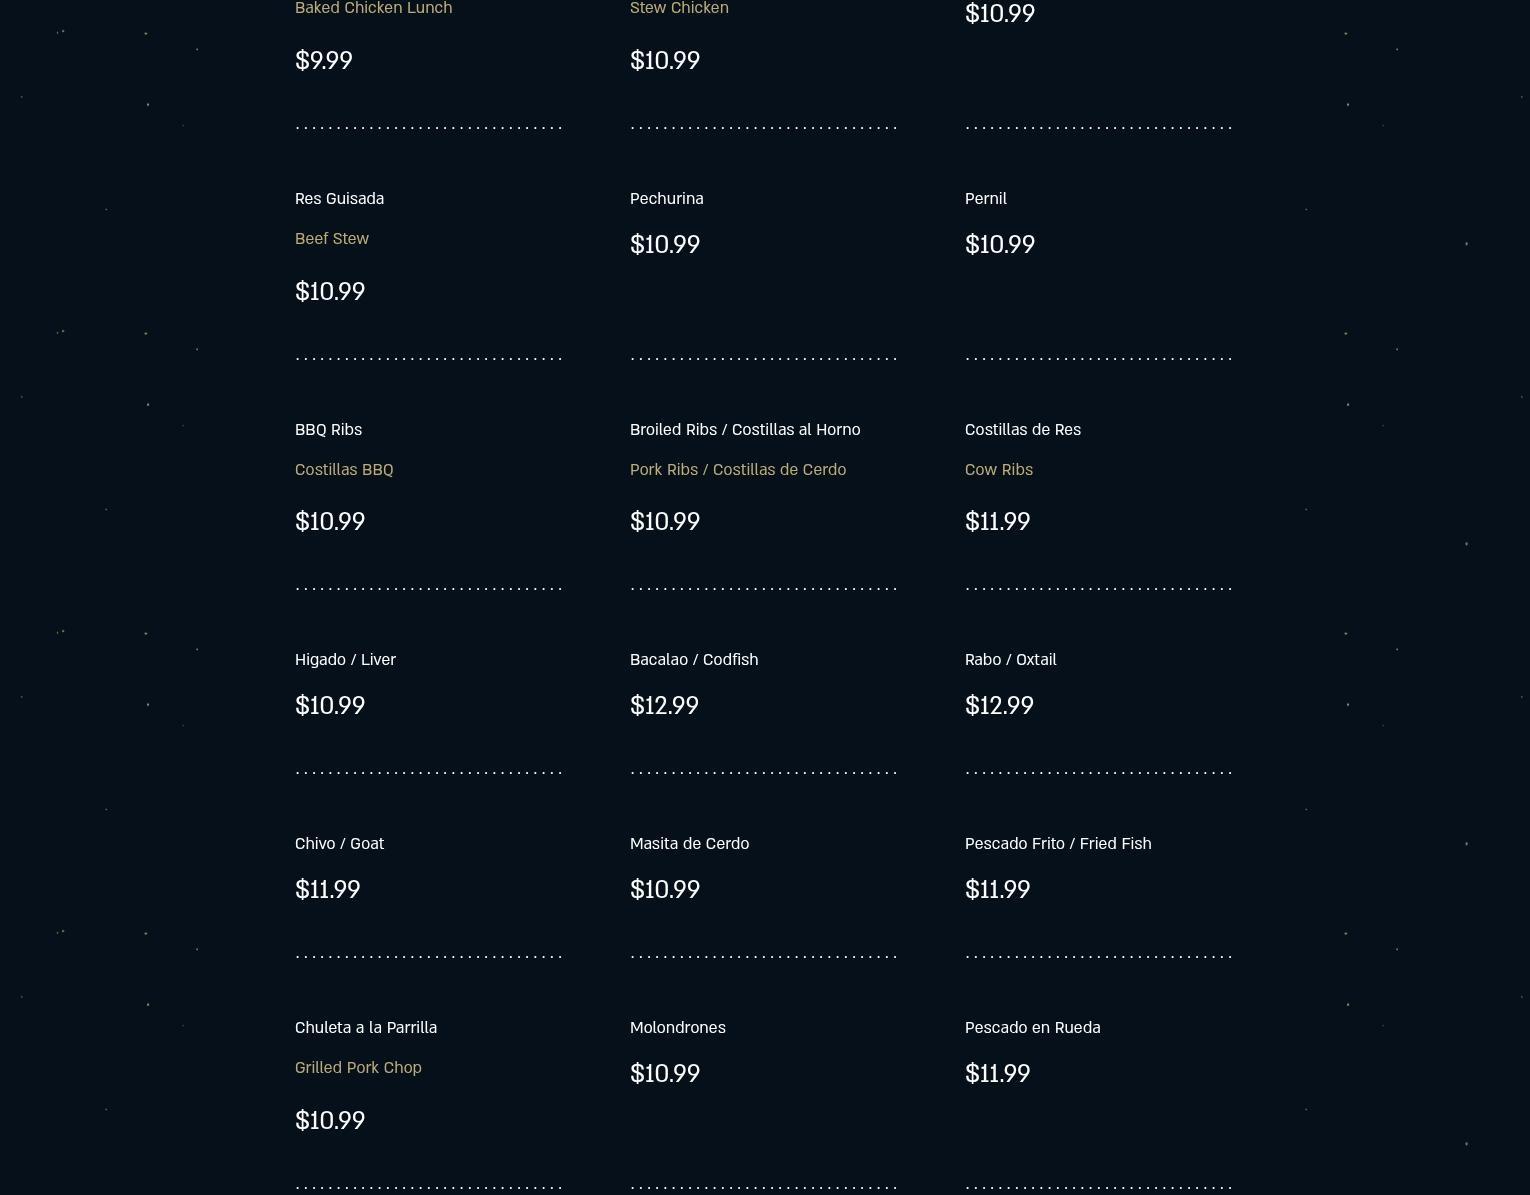Screen dimensions: 1530x1195
Task: Select the Costillas de Res item
Action: (x=1022, y=429)
